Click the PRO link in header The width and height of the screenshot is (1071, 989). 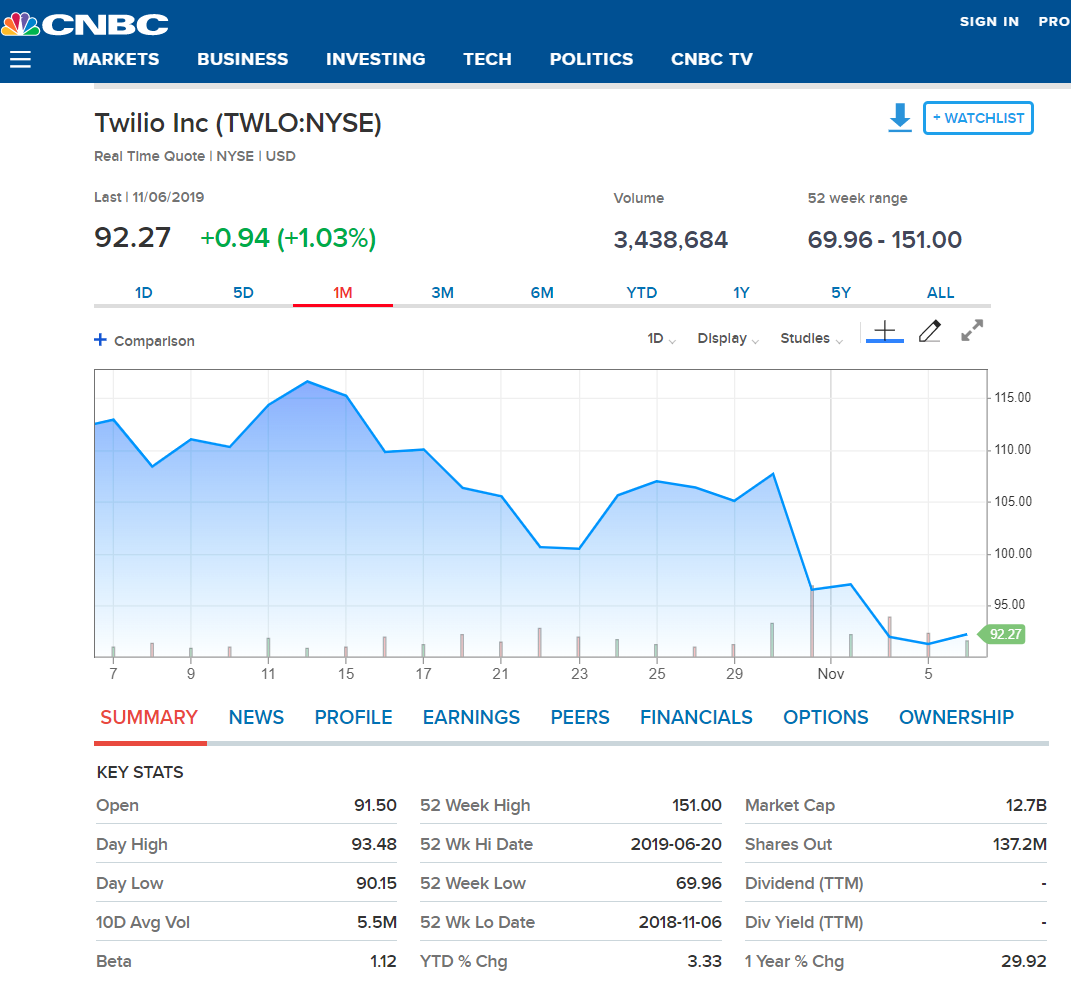coord(1054,22)
